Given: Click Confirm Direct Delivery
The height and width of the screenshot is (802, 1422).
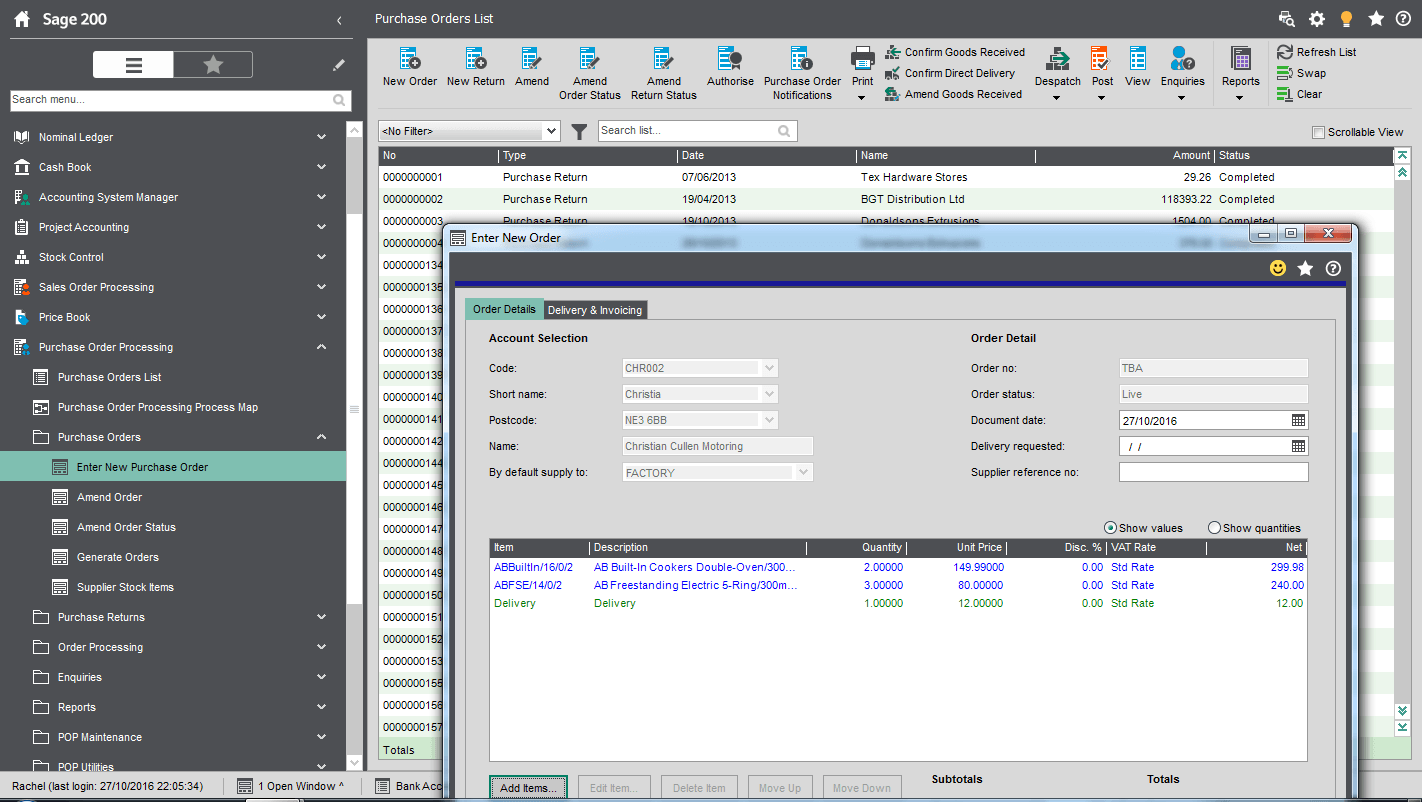Looking at the screenshot, I should (950, 73).
